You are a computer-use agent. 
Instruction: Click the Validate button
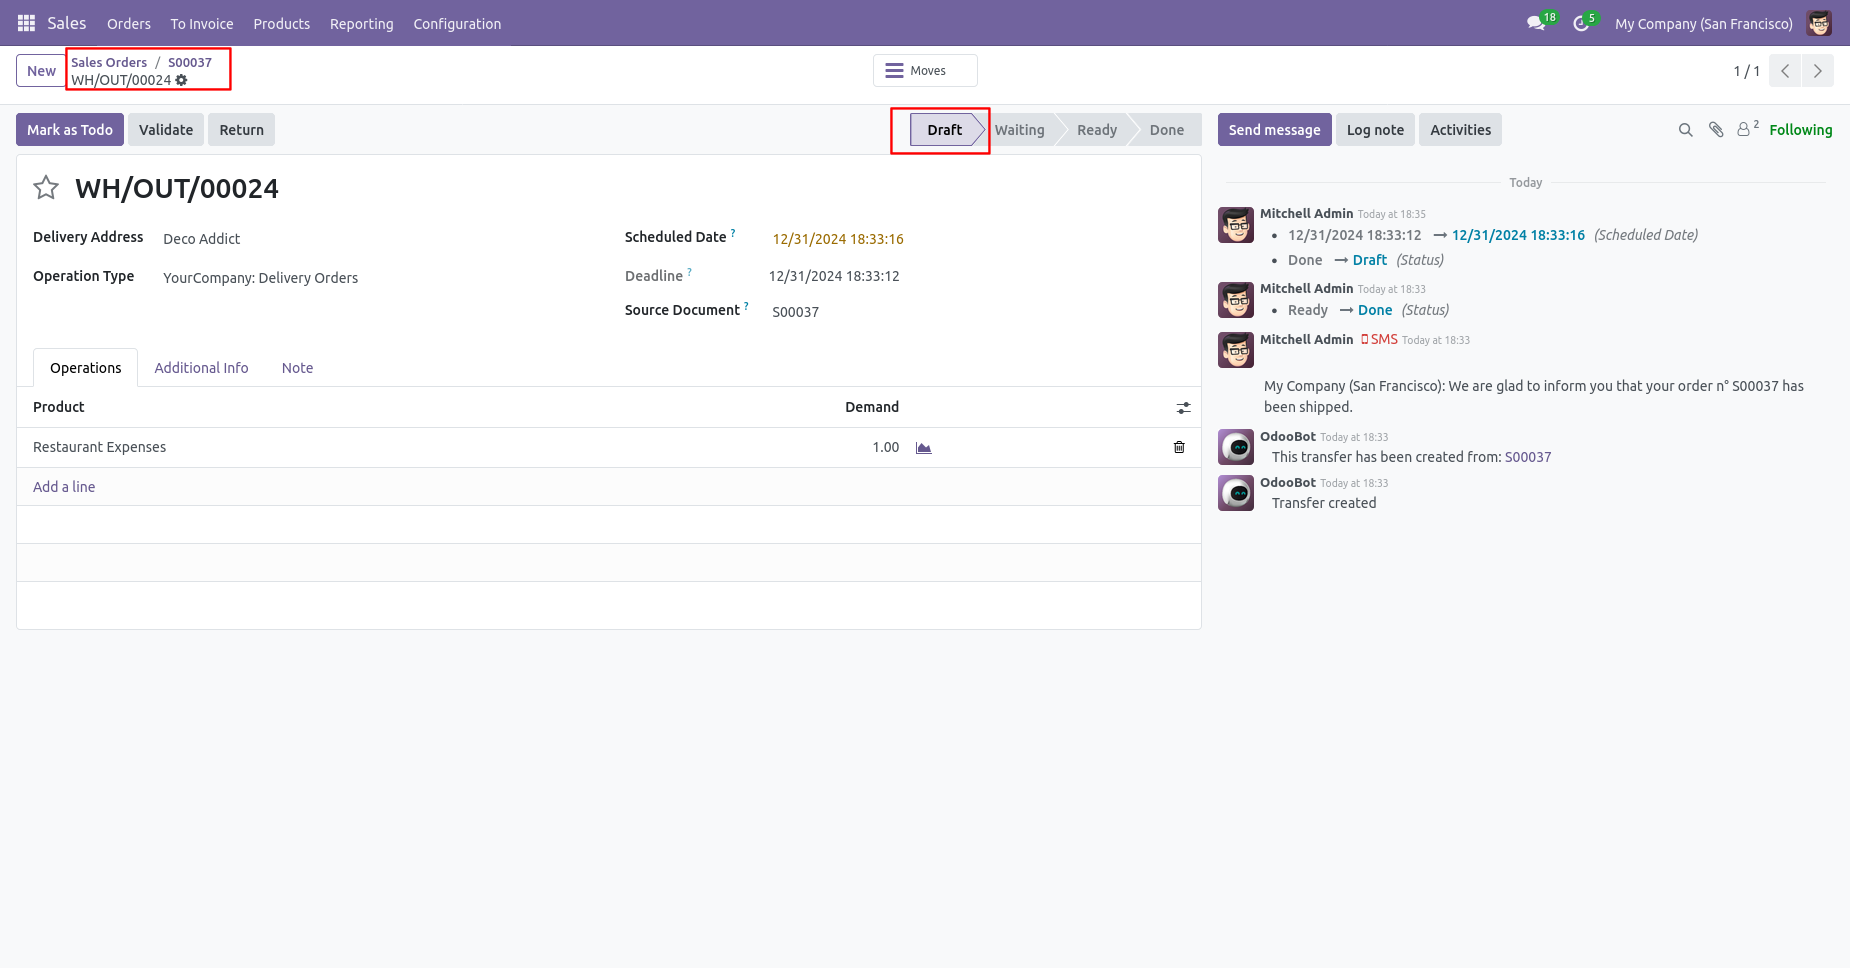tap(166, 130)
